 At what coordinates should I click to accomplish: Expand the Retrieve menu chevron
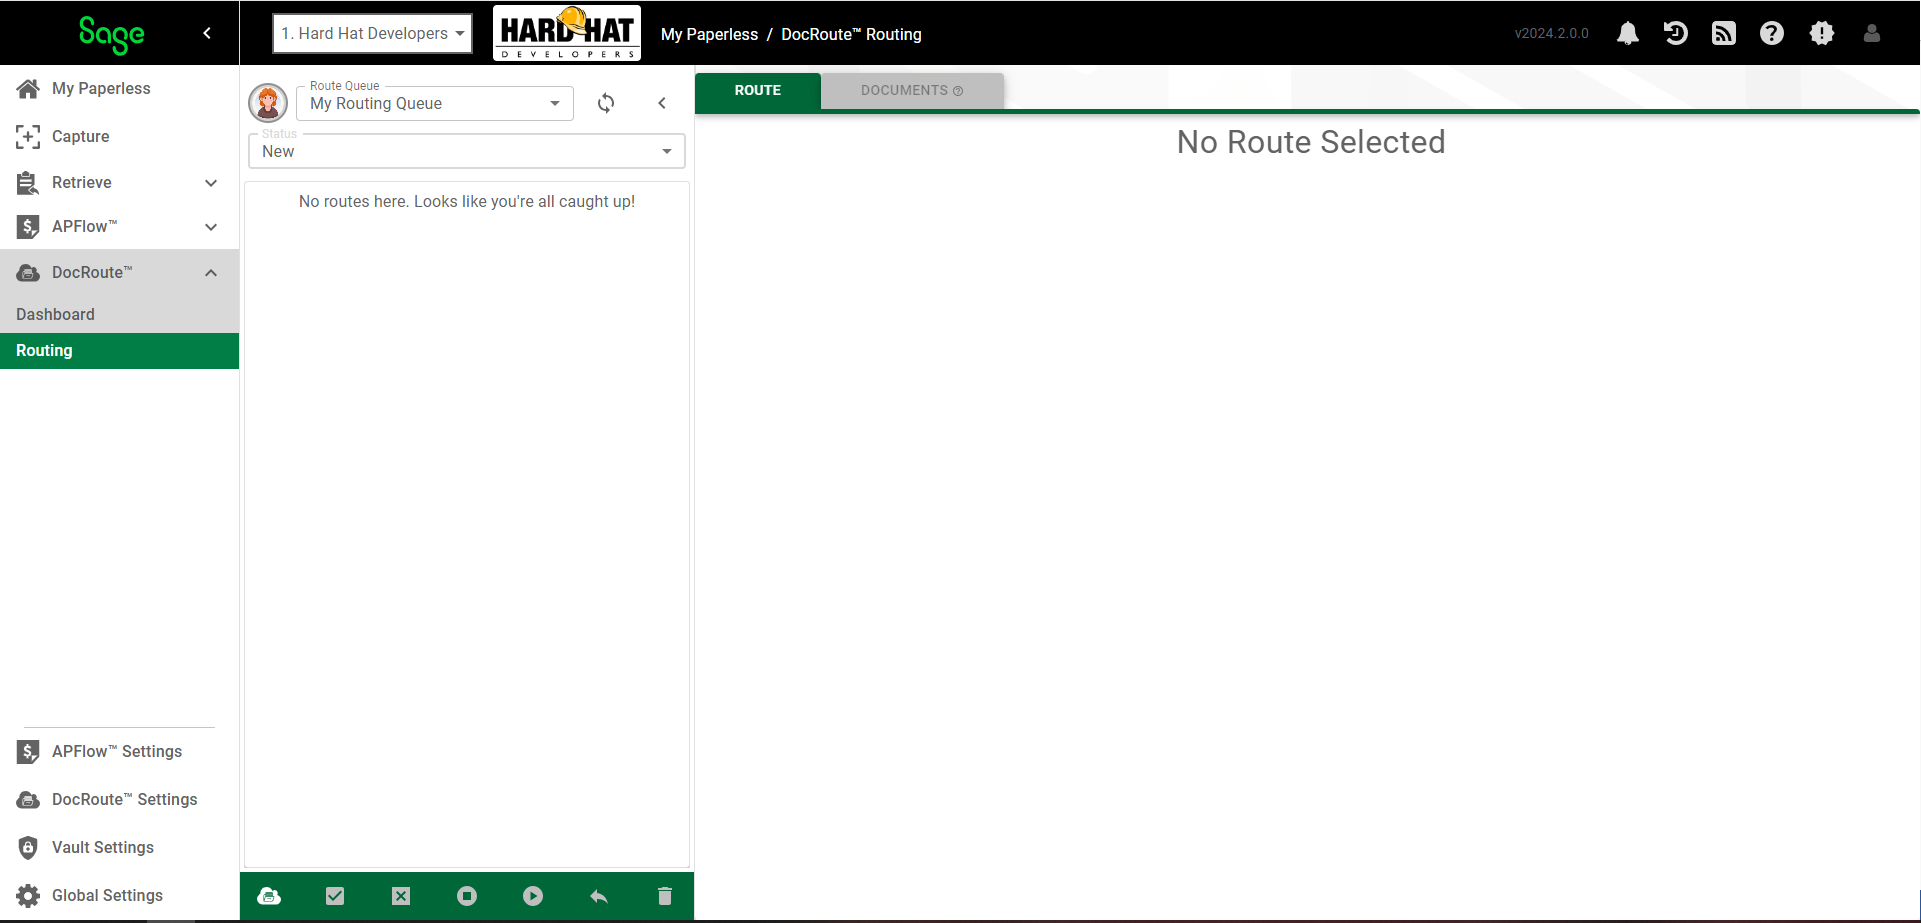tap(211, 183)
